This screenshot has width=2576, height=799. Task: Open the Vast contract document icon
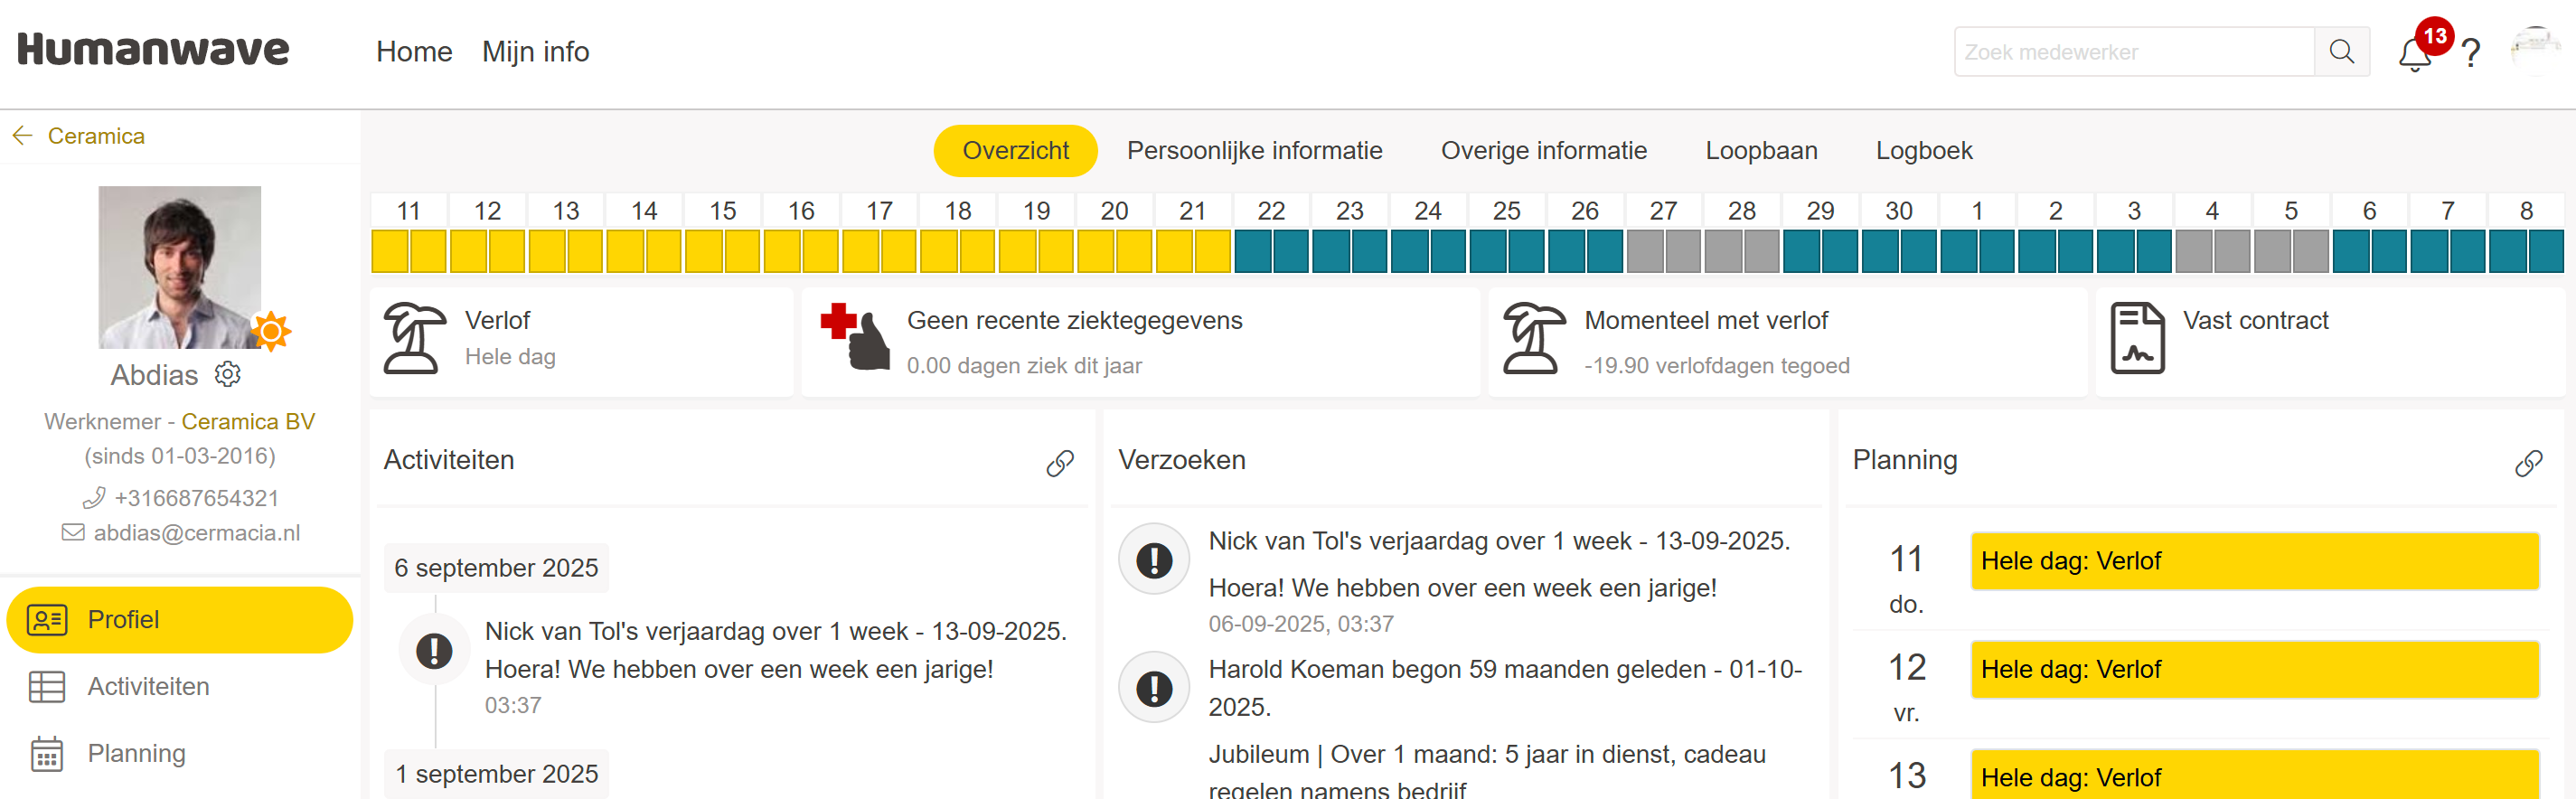(x=2137, y=340)
